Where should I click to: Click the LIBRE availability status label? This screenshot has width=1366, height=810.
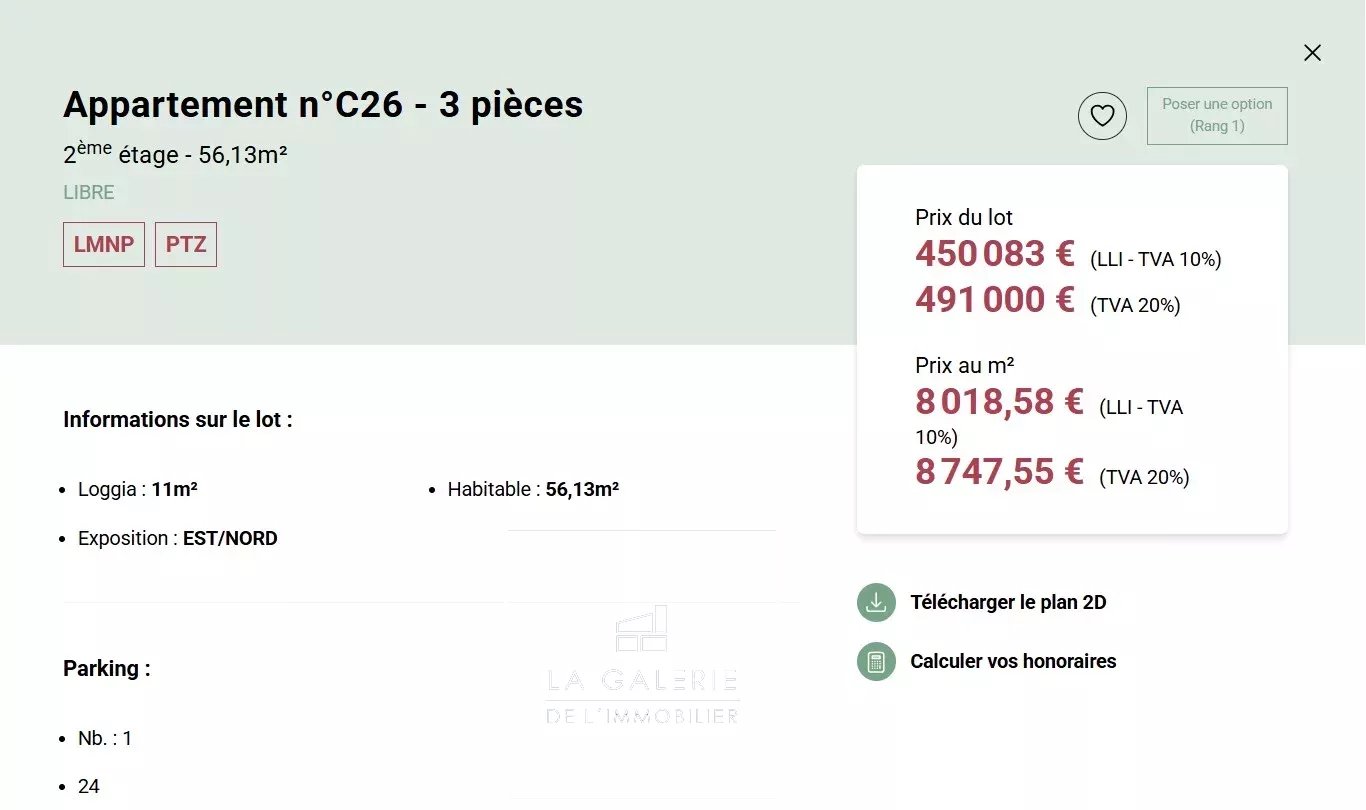pos(89,192)
